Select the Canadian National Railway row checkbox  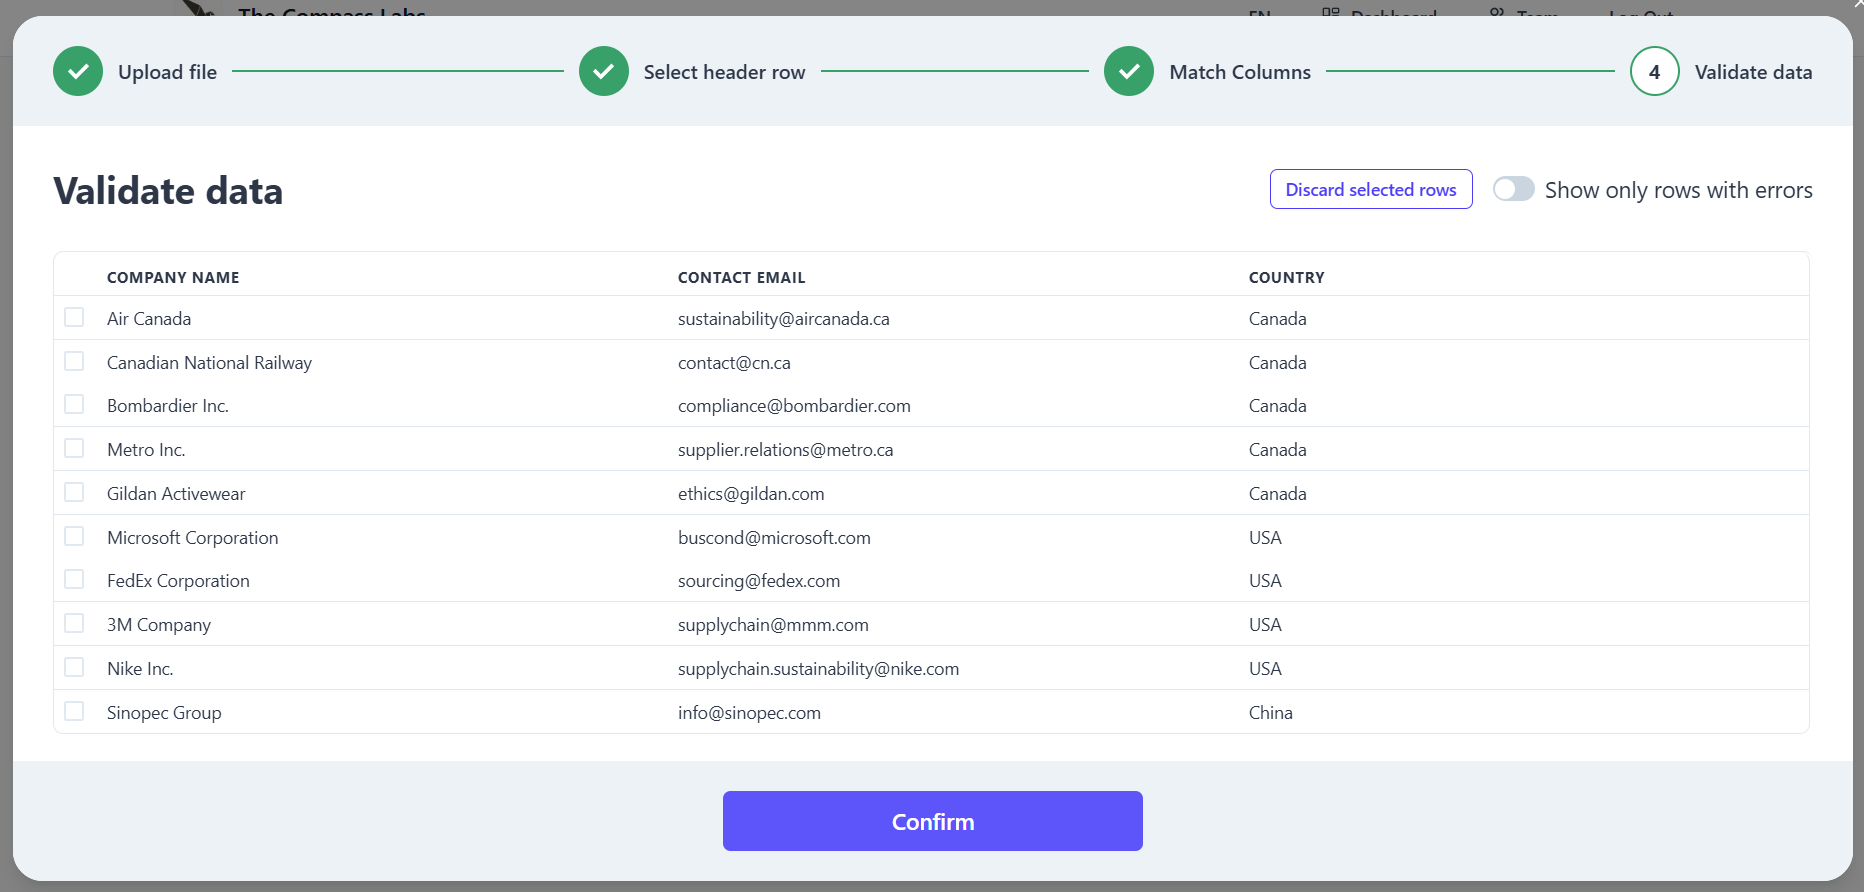[74, 361]
